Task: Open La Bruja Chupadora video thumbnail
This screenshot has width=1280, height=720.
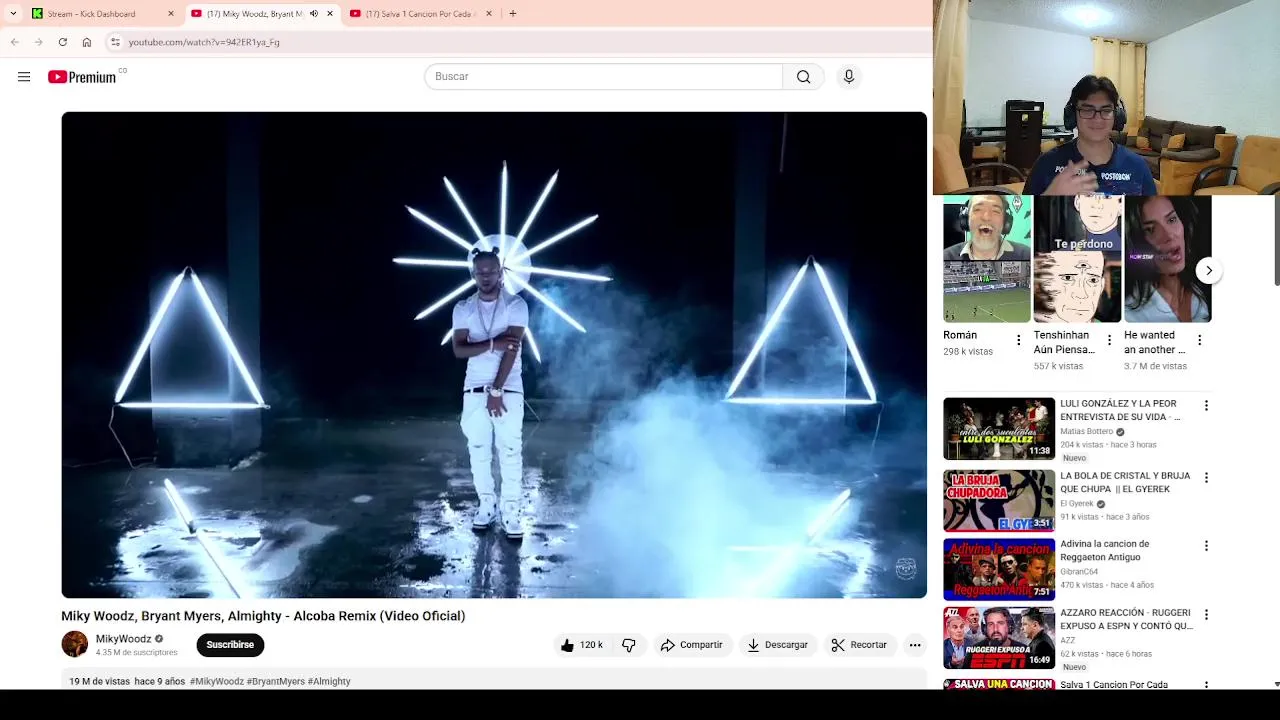Action: click(x=999, y=501)
